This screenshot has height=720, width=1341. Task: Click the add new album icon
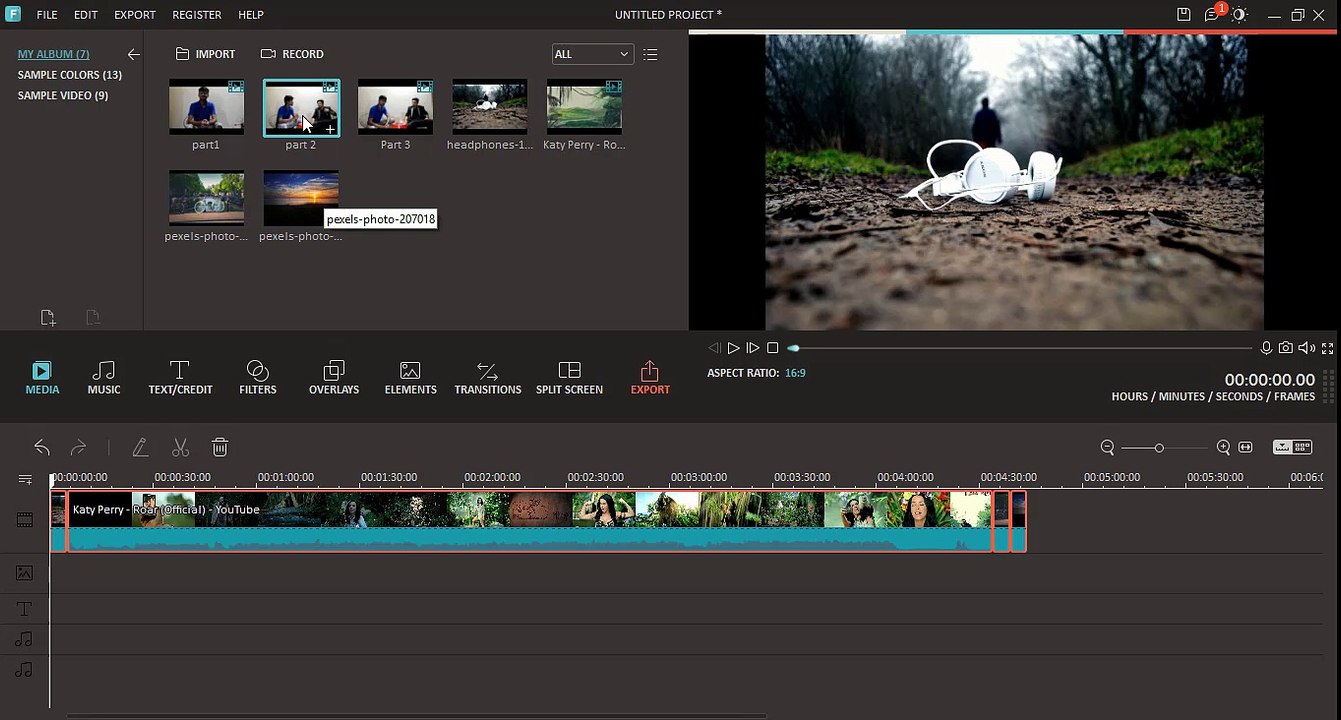48,318
